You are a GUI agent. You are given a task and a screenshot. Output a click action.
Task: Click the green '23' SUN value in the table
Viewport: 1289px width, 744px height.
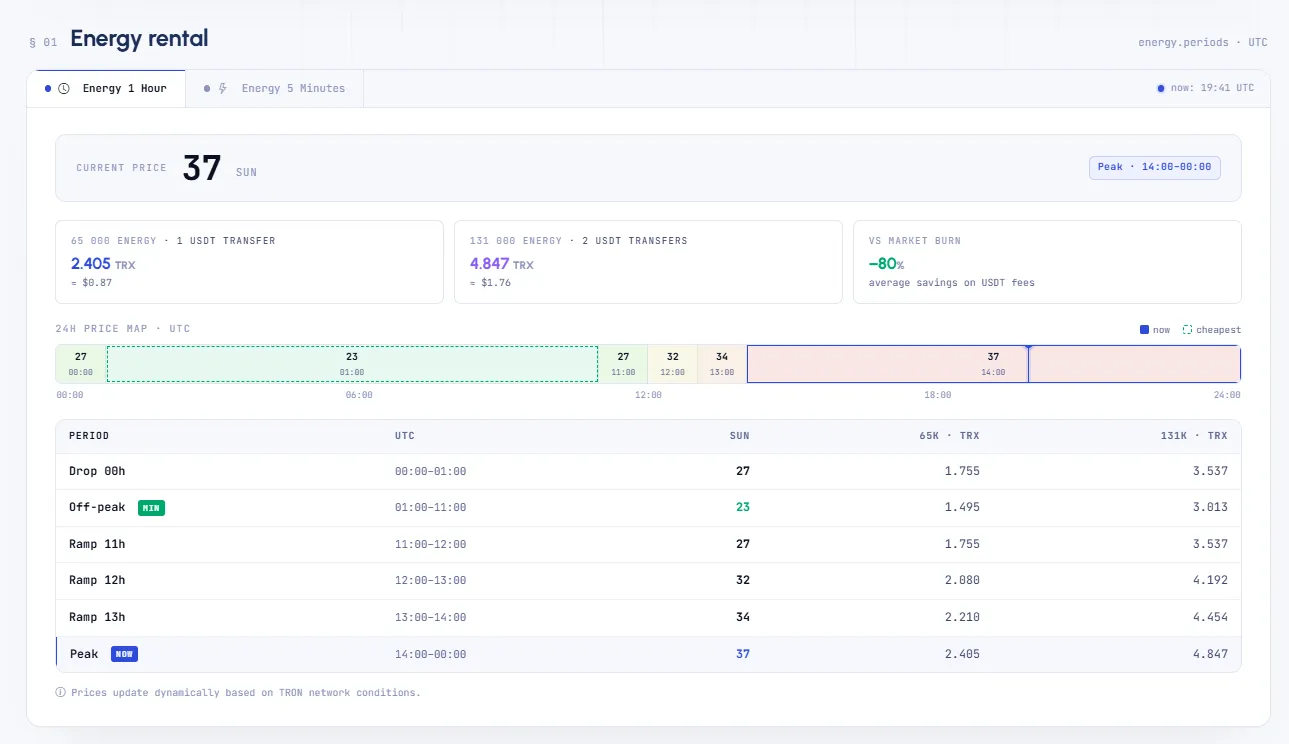pos(743,508)
